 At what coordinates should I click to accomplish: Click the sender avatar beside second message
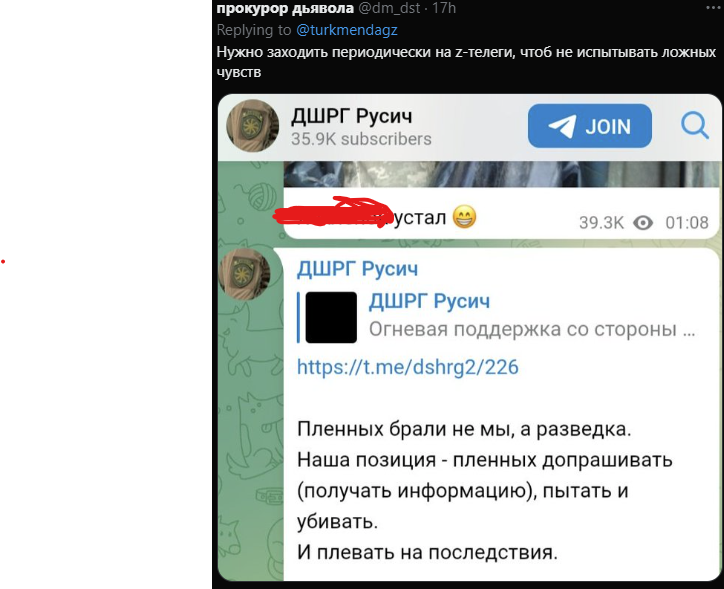(x=244, y=274)
